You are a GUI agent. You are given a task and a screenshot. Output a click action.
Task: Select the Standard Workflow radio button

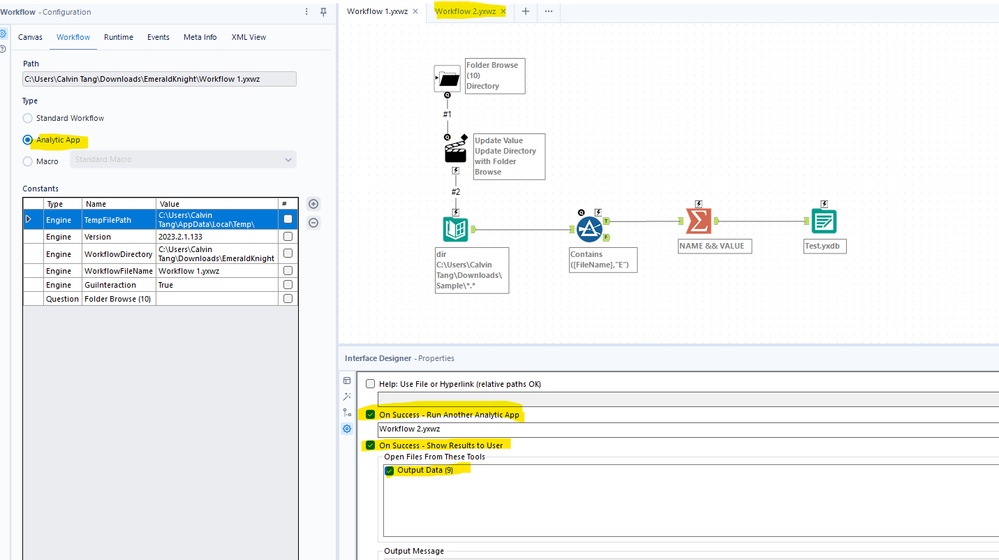(x=28, y=118)
